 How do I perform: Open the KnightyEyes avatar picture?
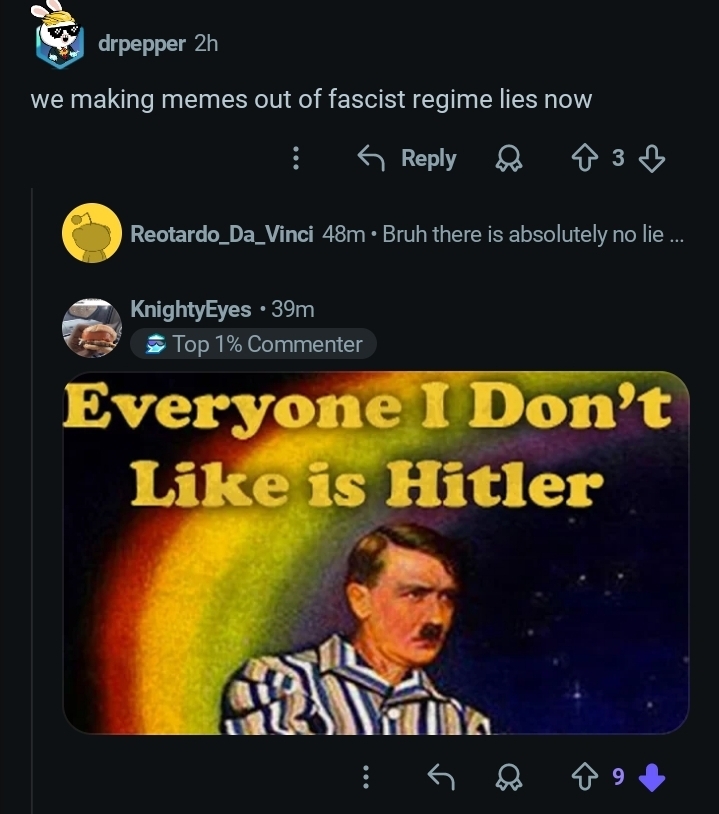(92, 327)
